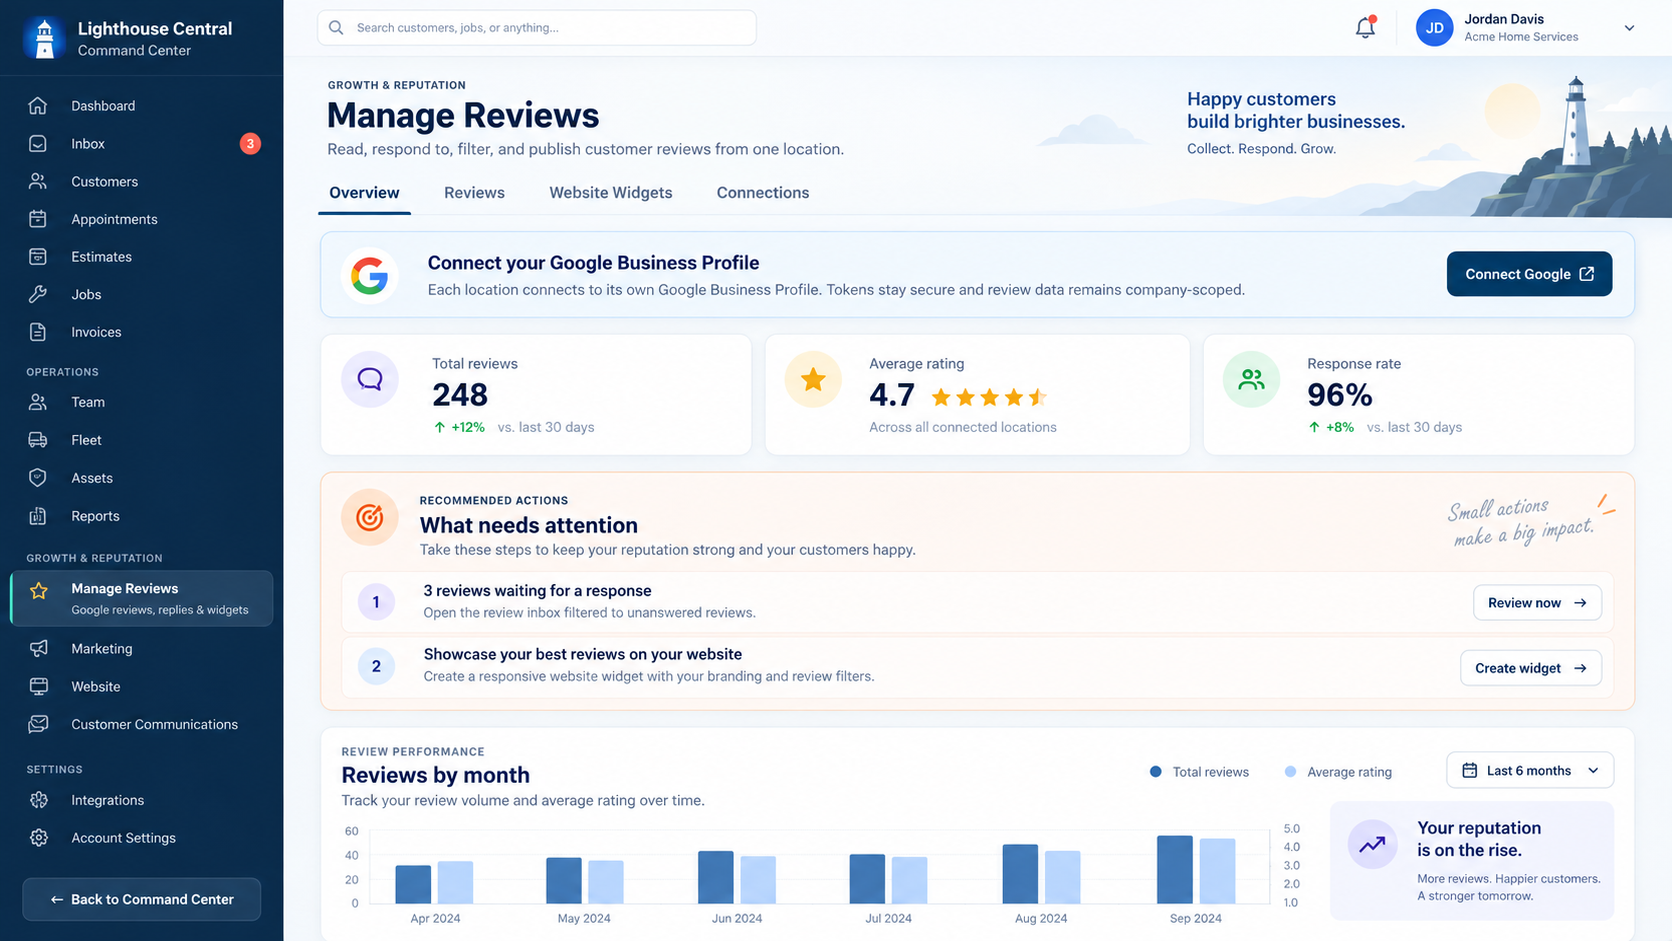The height and width of the screenshot is (941, 1672).
Task: Click the Customer Communications envelope icon
Action: (38, 724)
